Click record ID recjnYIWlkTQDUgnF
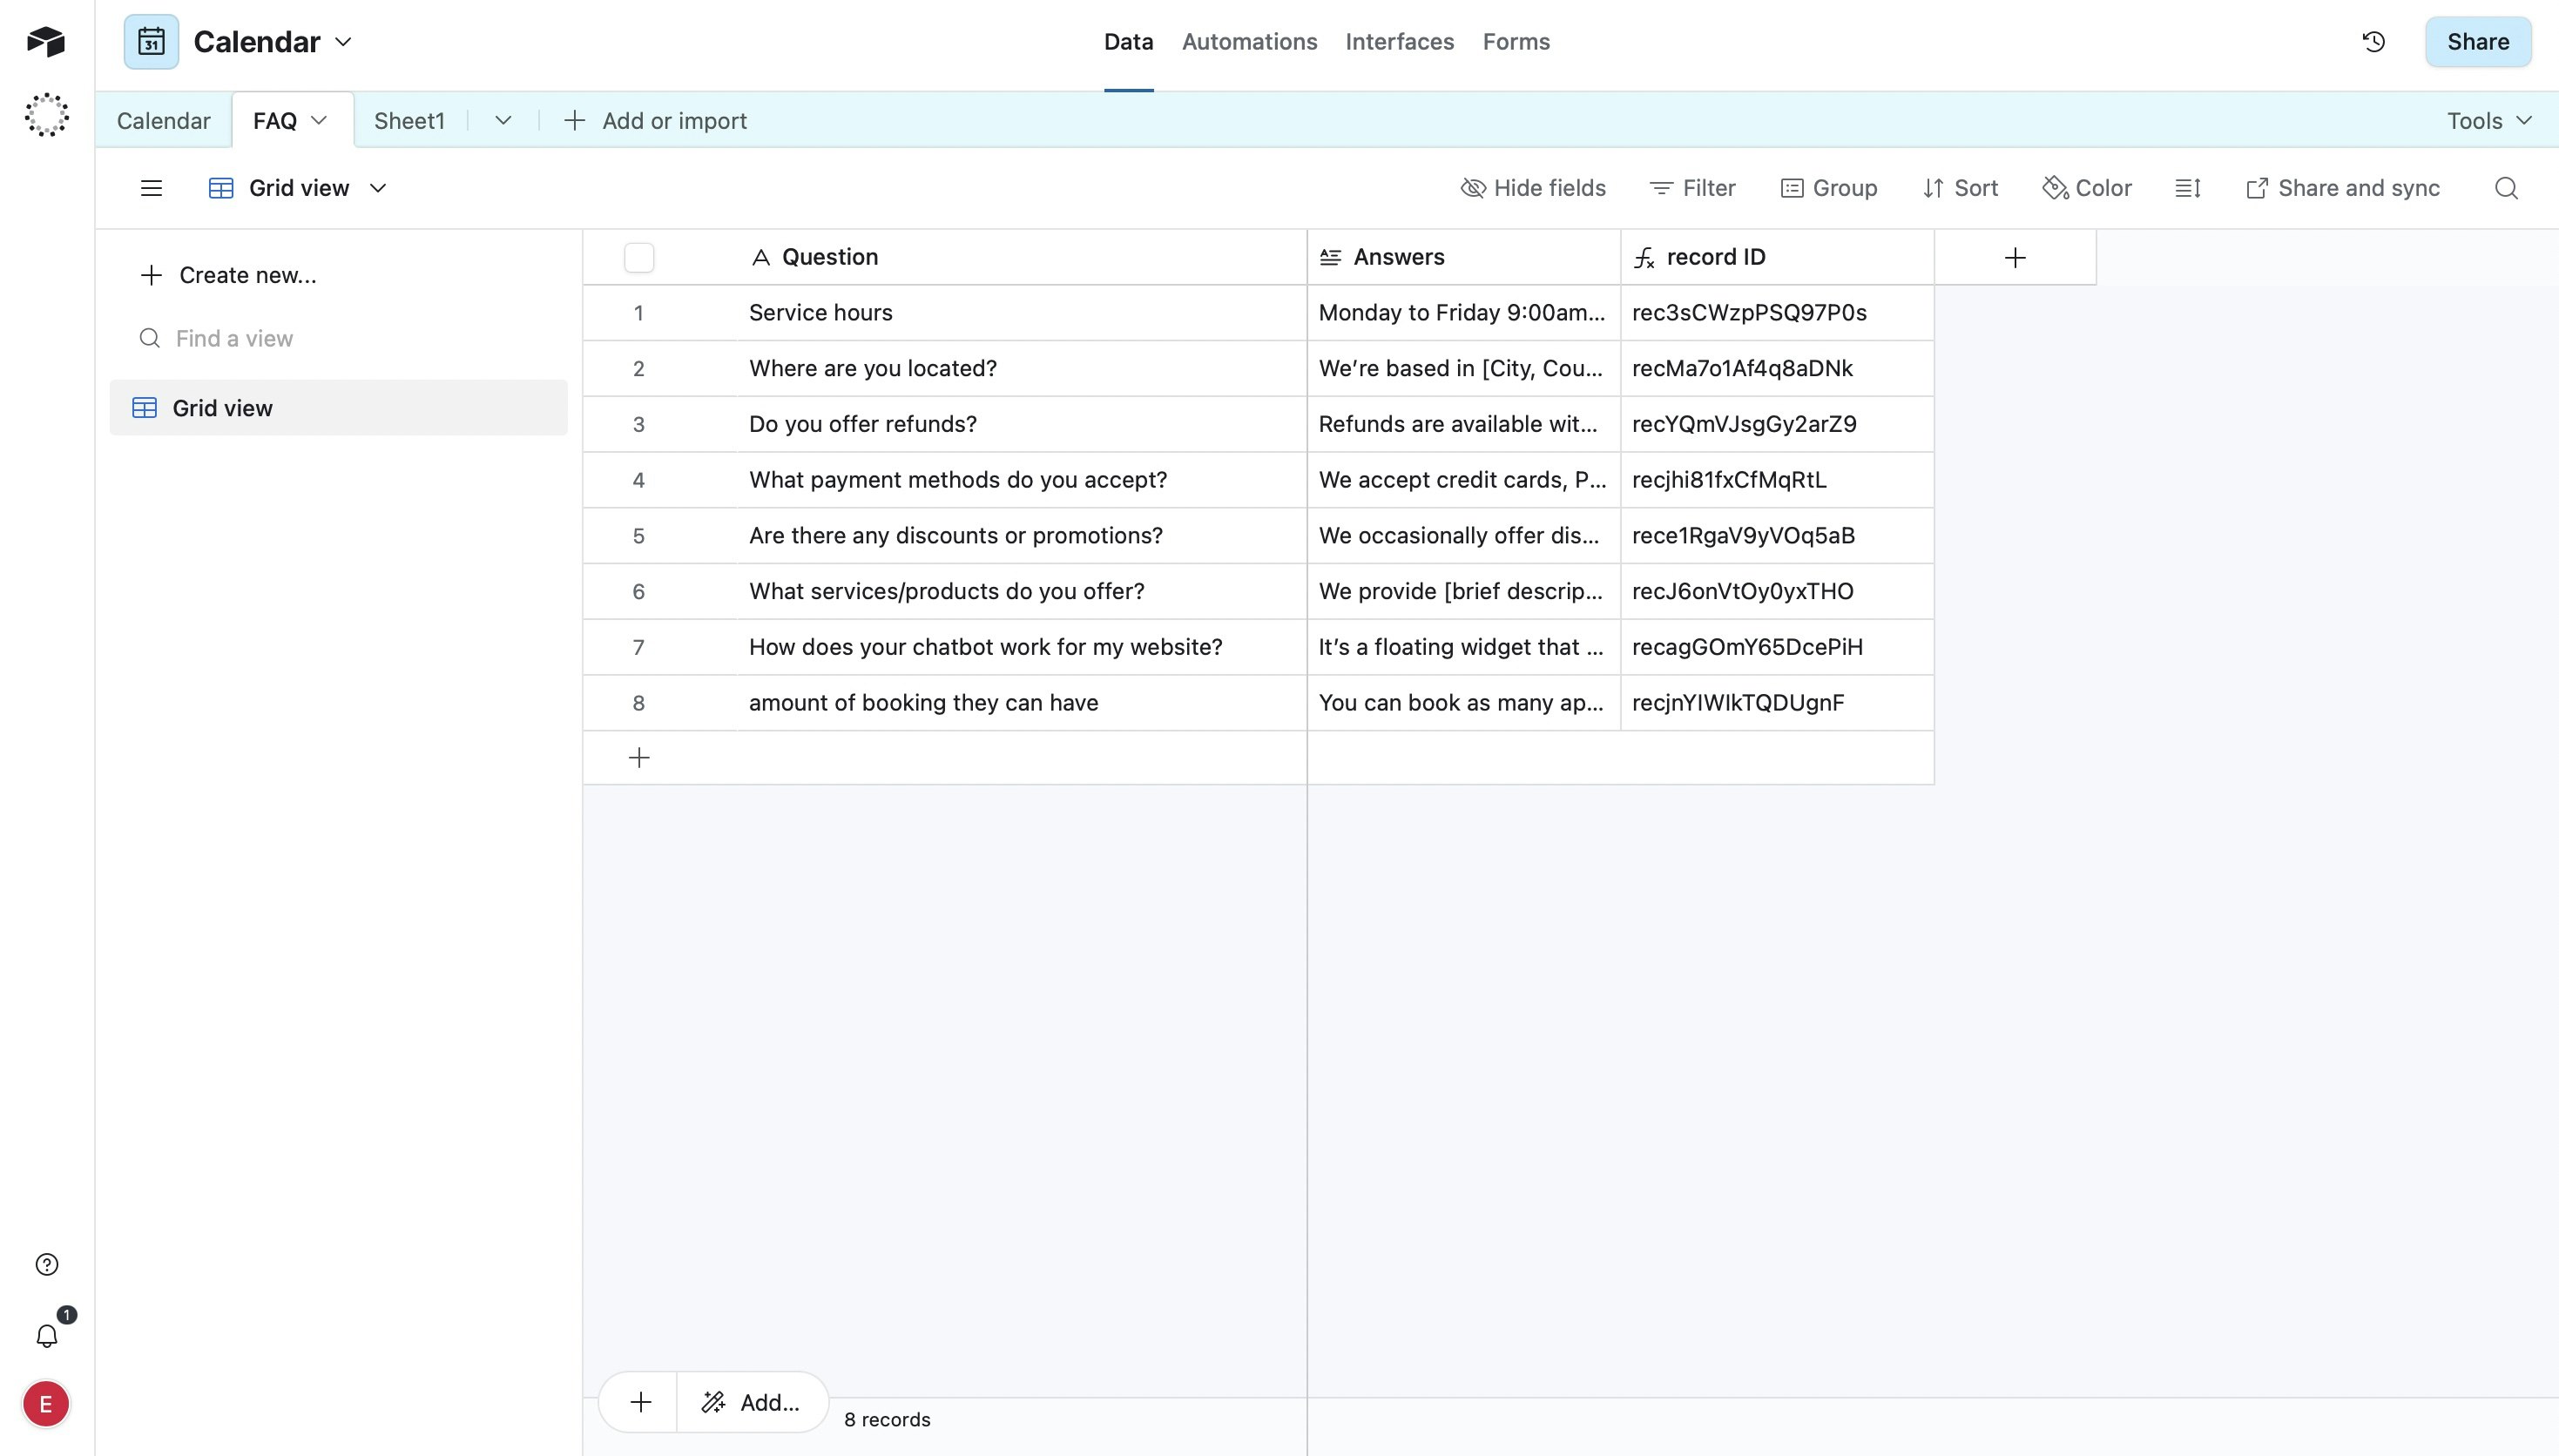Image resolution: width=2559 pixels, height=1456 pixels. tap(1777, 703)
